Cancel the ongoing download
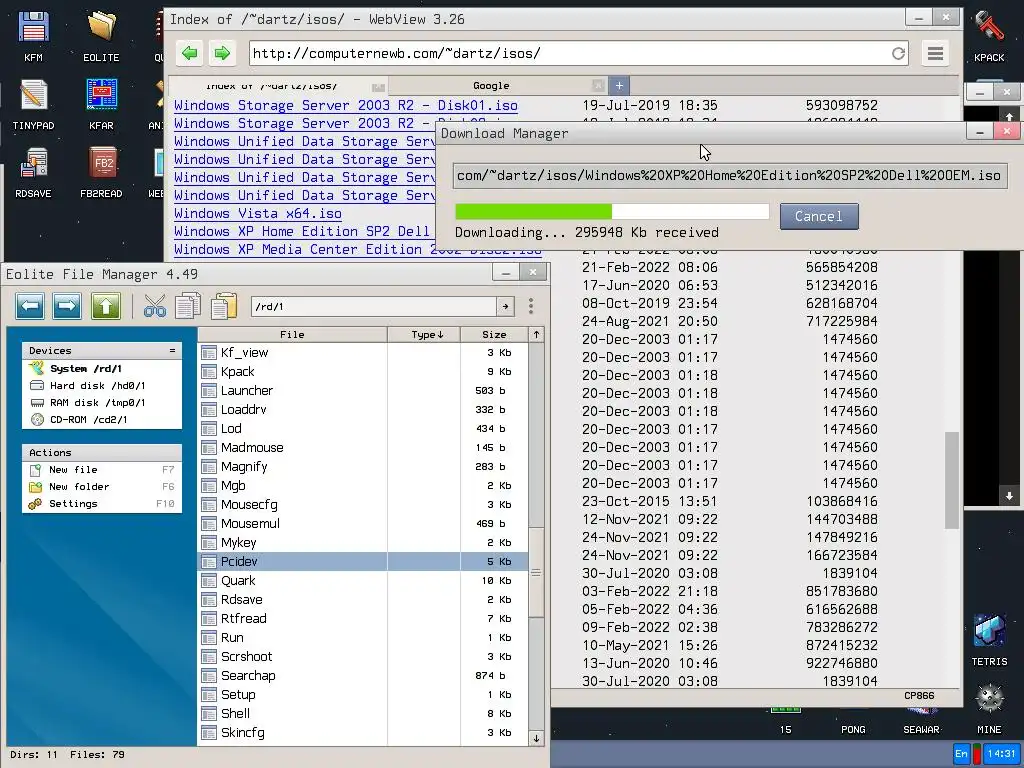 819,216
